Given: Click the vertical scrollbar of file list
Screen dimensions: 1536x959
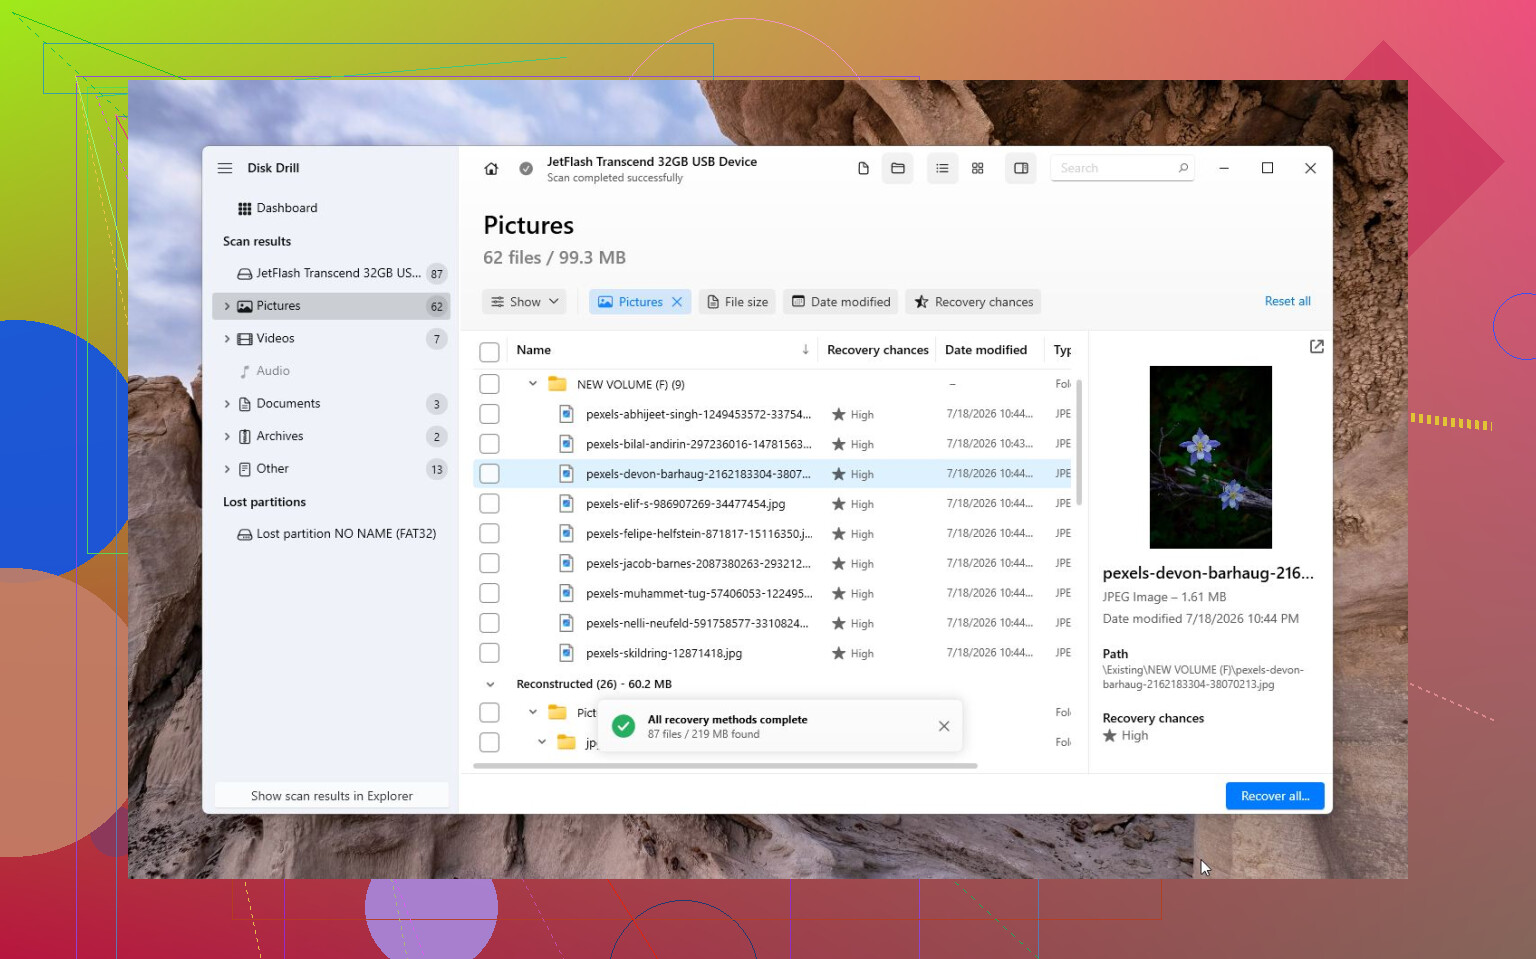Looking at the screenshot, I should 1080,442.
